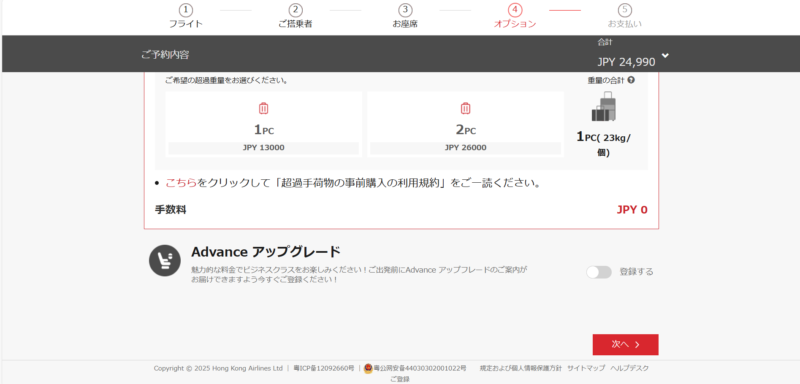
Task: Click the 1PC( 23kg/個) weight total
Action: 604,144
